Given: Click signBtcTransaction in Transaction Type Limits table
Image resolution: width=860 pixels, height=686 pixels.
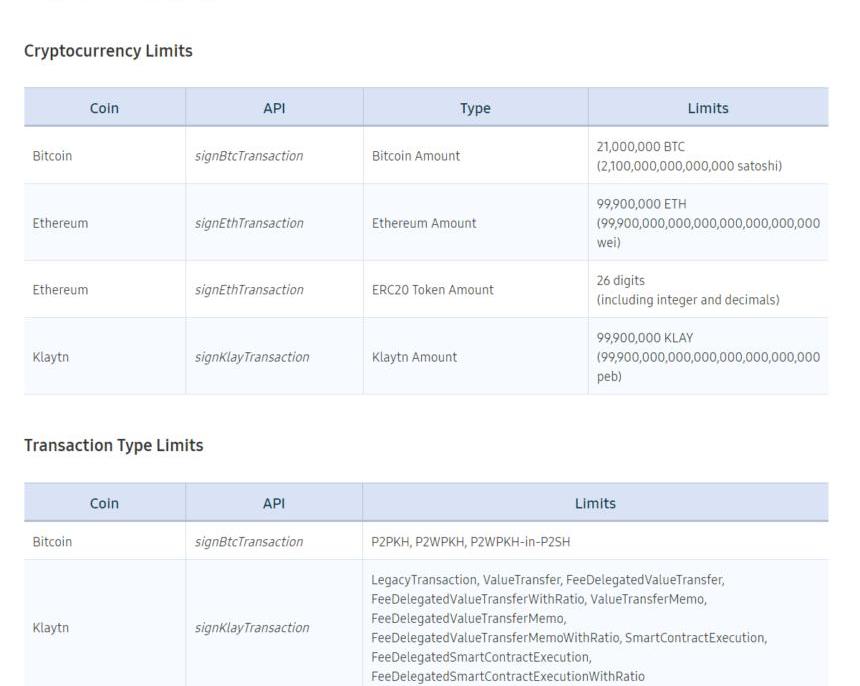Looking at the screenshot, I should (x=249, y=542).
